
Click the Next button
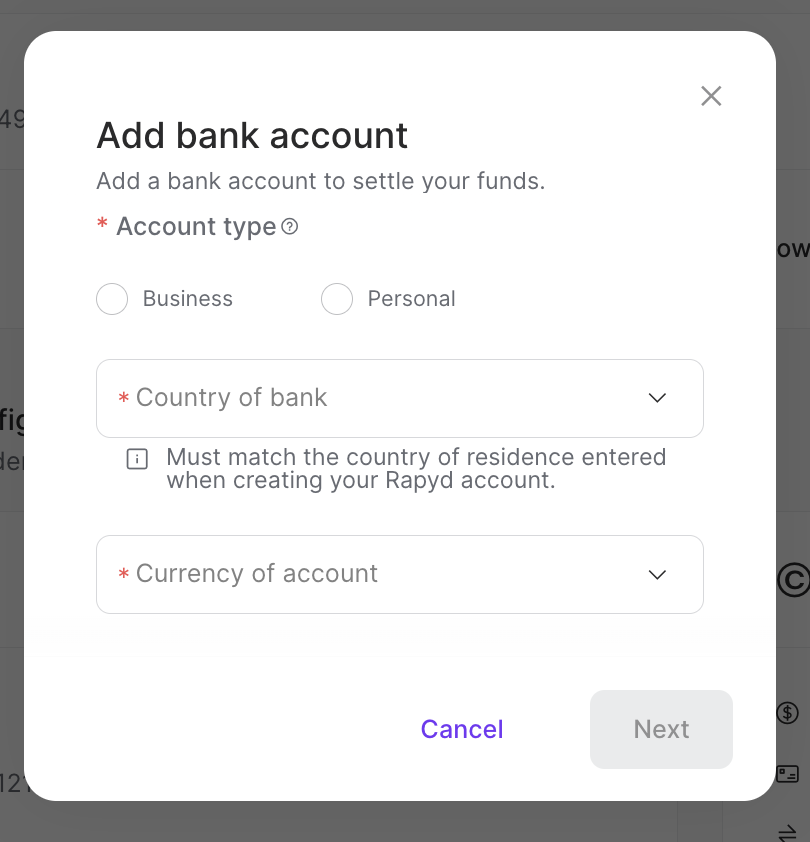pos(661,729)
